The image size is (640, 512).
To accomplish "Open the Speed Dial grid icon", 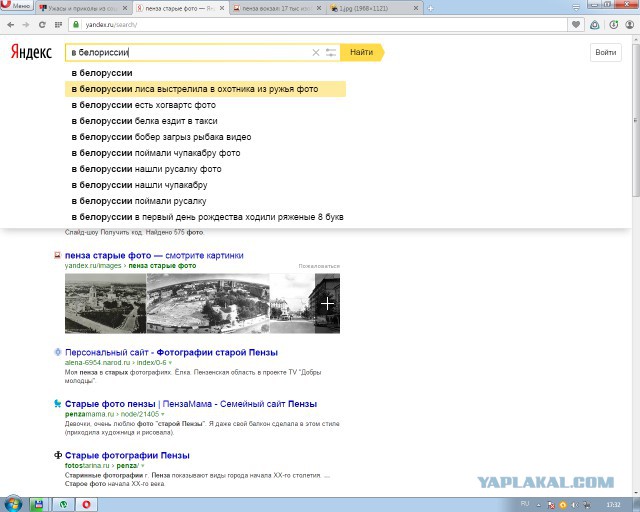I will coord(58,25).
